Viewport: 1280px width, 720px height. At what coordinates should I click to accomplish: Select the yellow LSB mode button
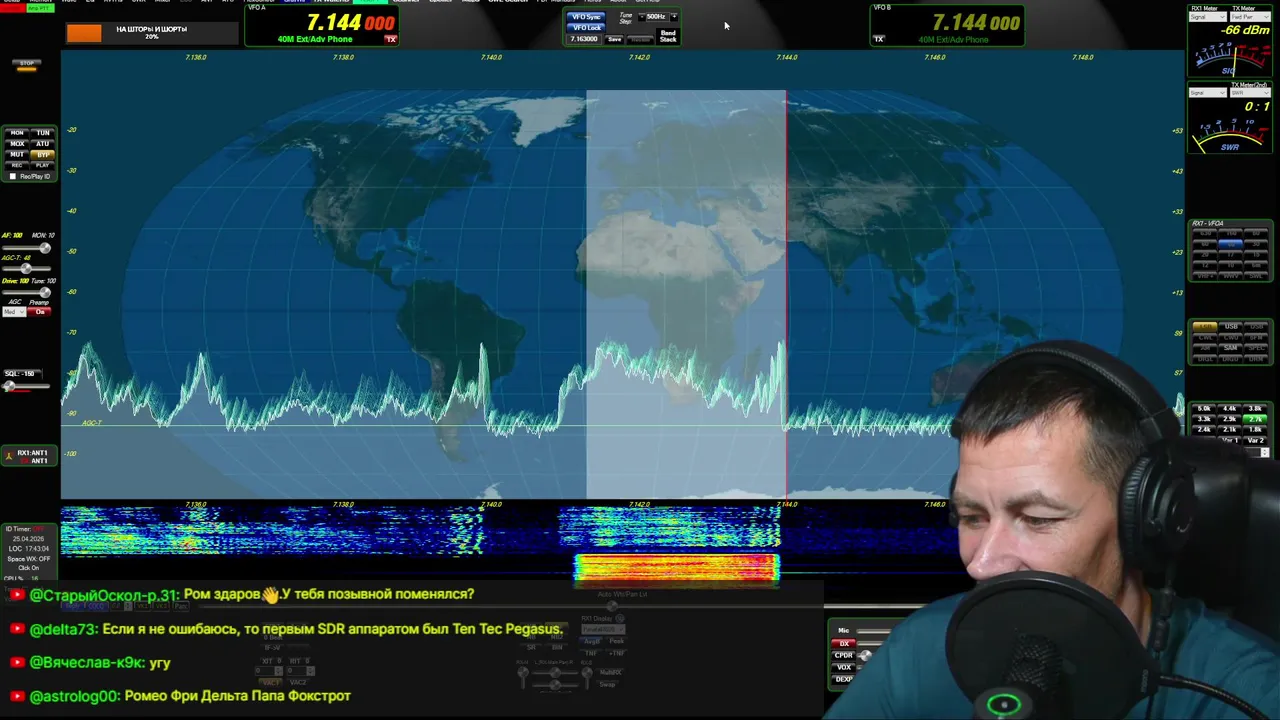point(1205,327)
